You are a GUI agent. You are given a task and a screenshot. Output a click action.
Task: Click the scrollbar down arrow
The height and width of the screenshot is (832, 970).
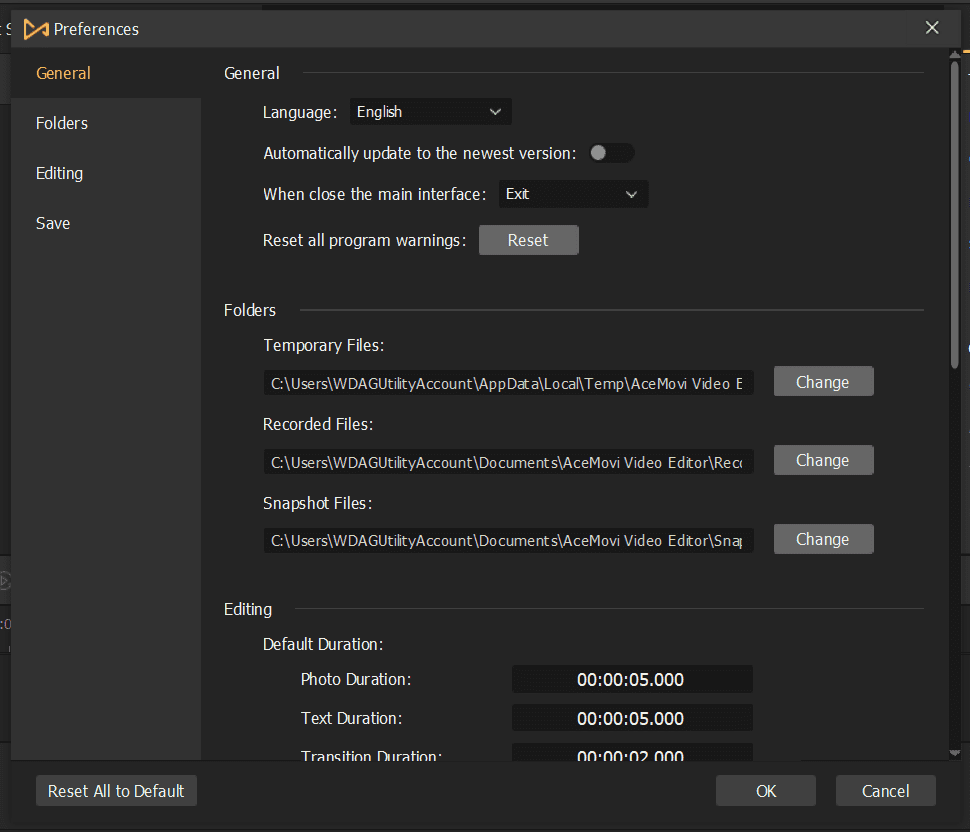tap(955, 753)
